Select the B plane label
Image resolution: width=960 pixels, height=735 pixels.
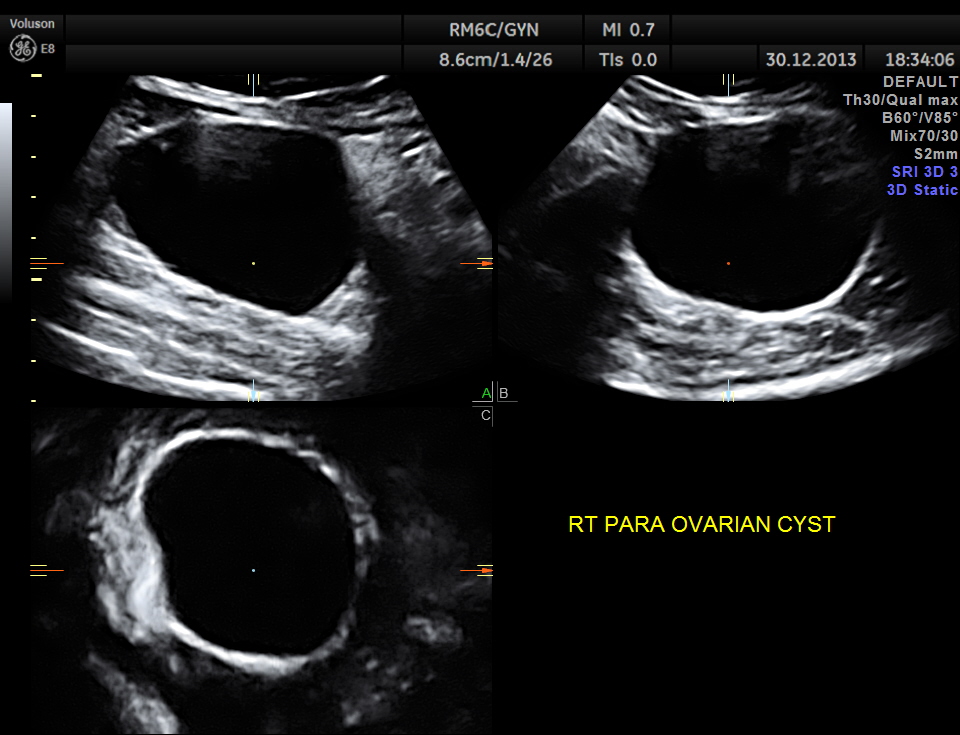(x=504, y=393)
